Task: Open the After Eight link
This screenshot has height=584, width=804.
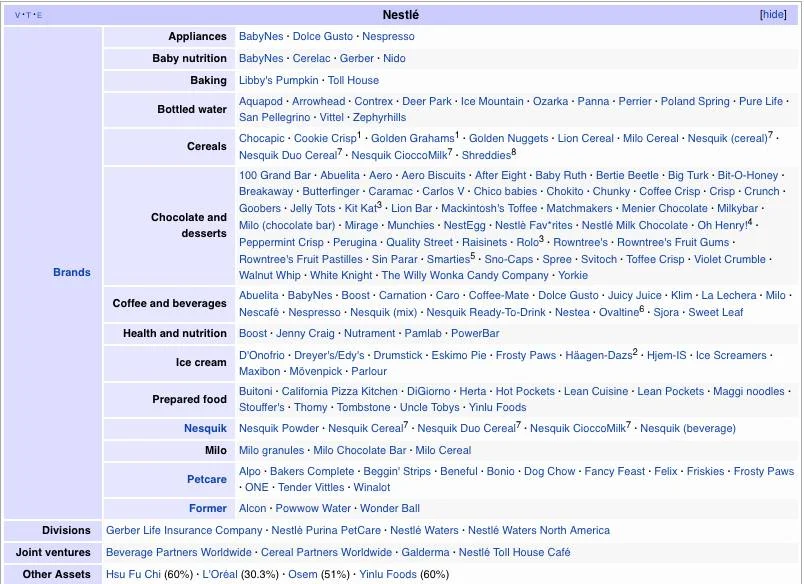Action: [500, 175]
